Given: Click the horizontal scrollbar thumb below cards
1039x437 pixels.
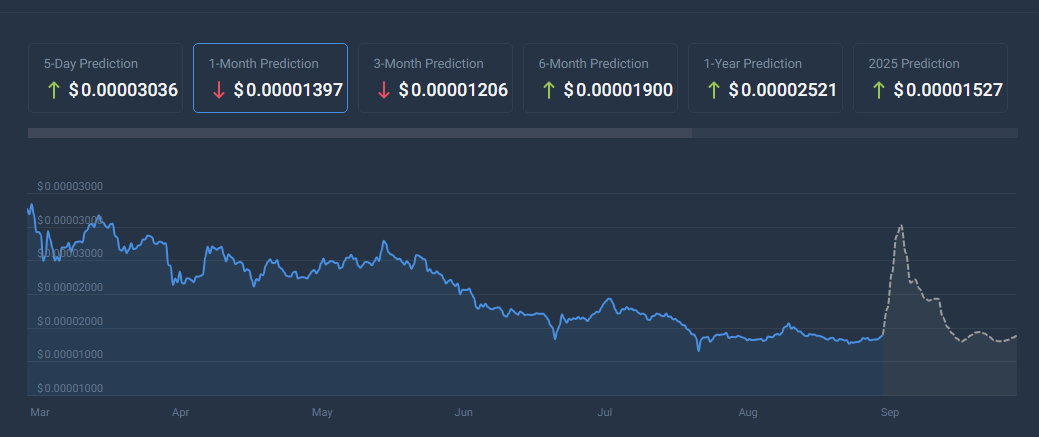Looking at the screenshot, I should [360, 133].
